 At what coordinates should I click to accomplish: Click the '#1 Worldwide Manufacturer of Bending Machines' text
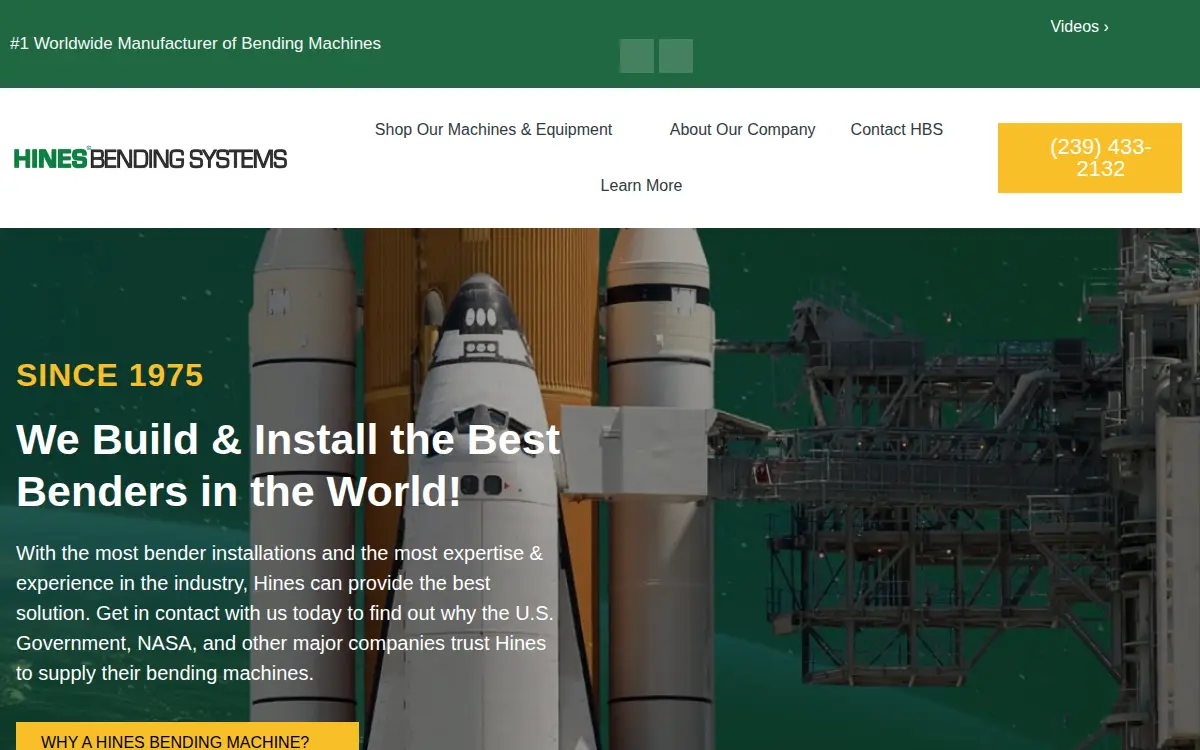(195, 44)
